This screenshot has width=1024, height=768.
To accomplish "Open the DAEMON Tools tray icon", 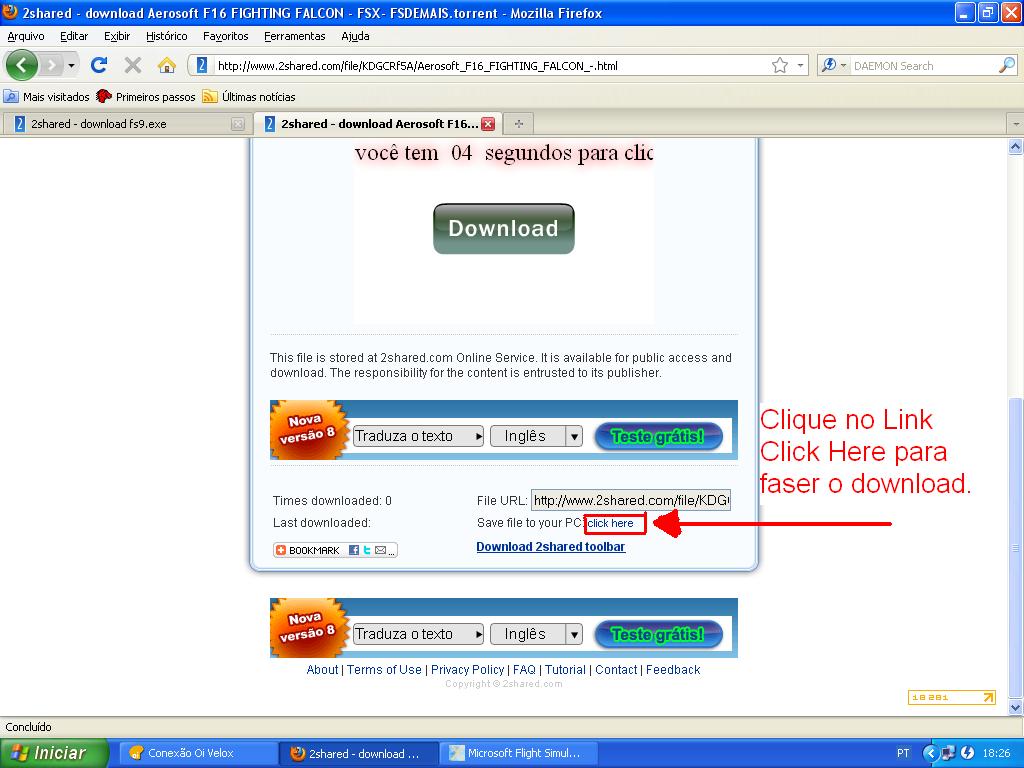I will click(966, 753).
